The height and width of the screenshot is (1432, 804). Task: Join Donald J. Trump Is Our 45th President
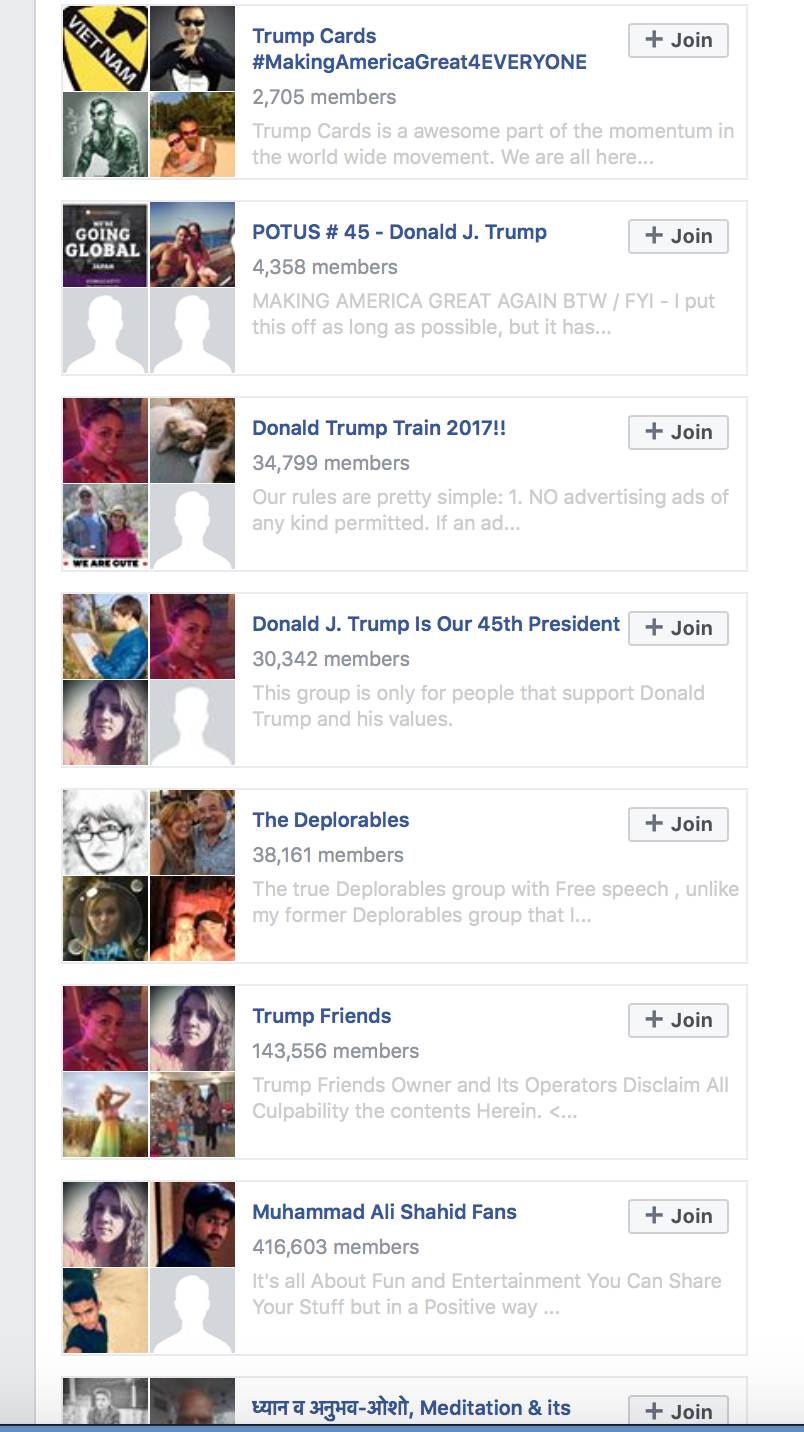pyautogui.click(x=678, y=628)
